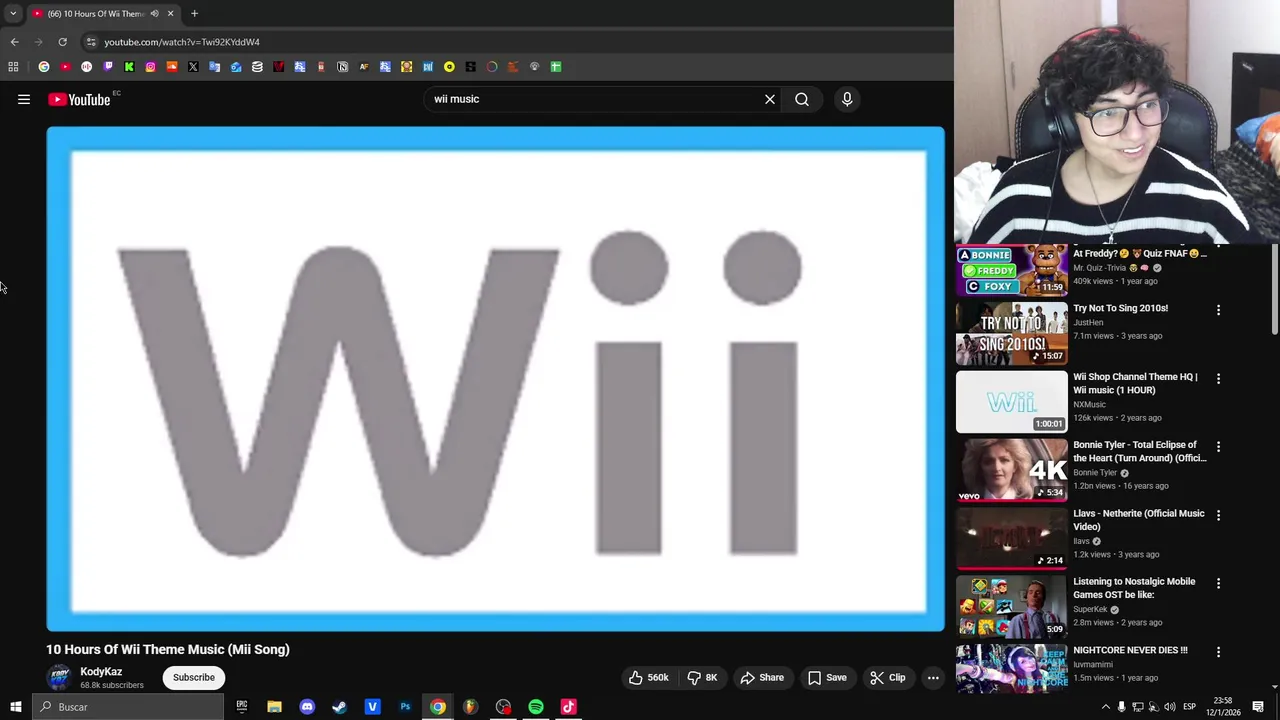This screenshot has width=1280, height=720.
Task: Open NIGHTCORE NEVER DIES video title
Action: (x=1130, y=650)
